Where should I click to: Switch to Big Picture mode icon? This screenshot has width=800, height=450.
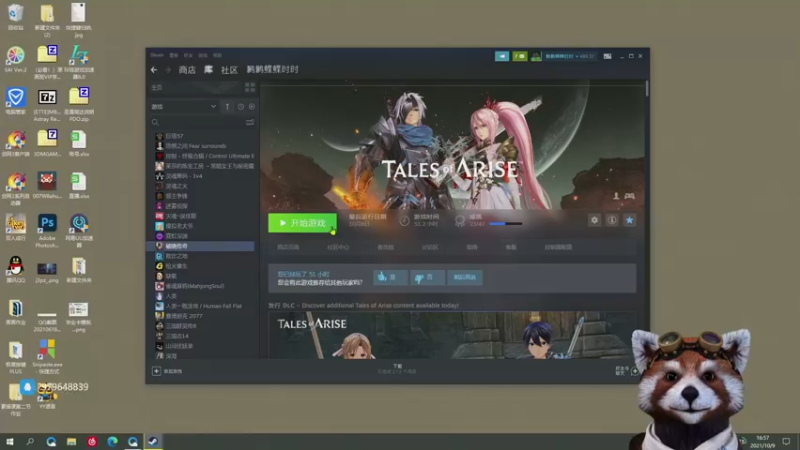click(607, 56)
